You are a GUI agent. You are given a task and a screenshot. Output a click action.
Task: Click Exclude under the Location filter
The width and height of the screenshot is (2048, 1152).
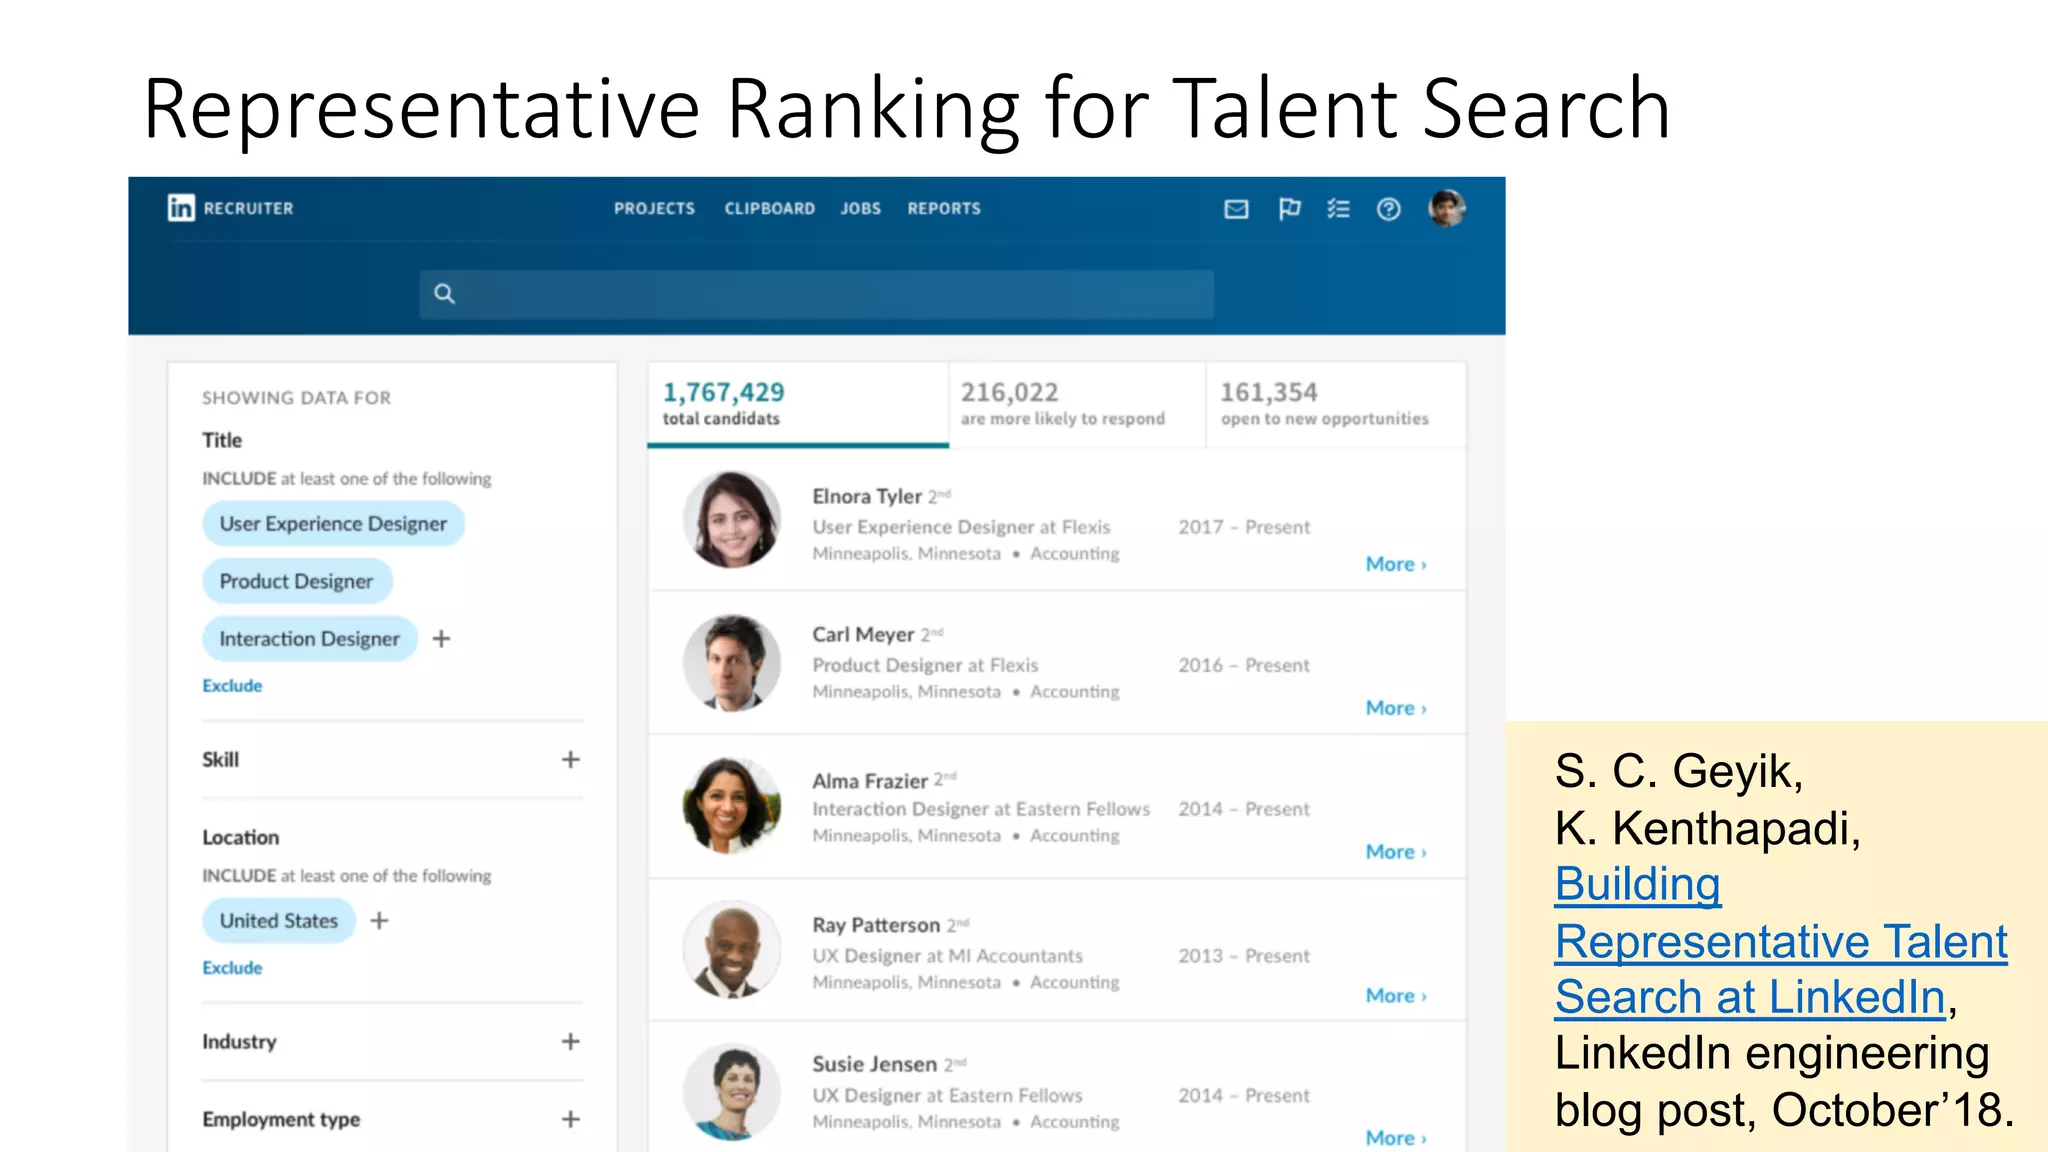pyautogui.click(x=232, y=968)
